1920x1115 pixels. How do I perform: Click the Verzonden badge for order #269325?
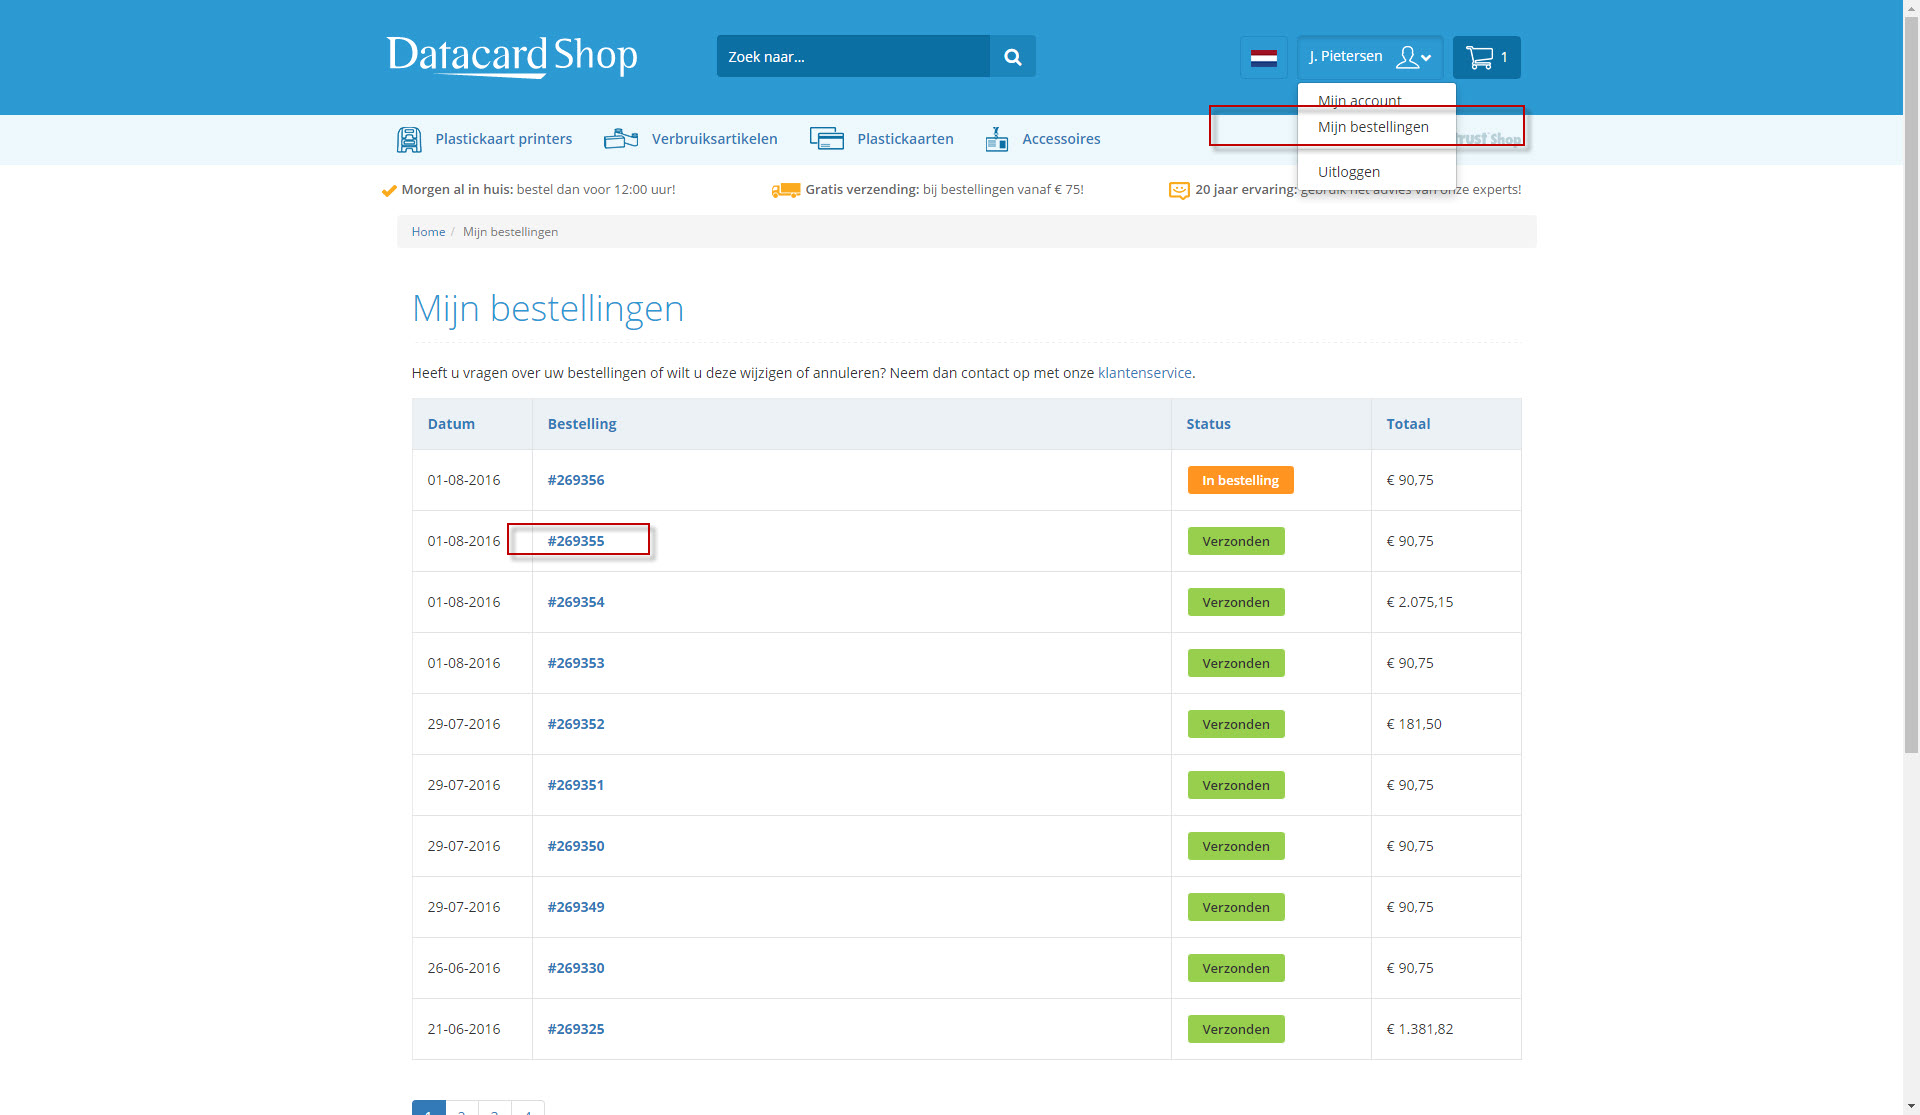click(x=1236, y=1029)
